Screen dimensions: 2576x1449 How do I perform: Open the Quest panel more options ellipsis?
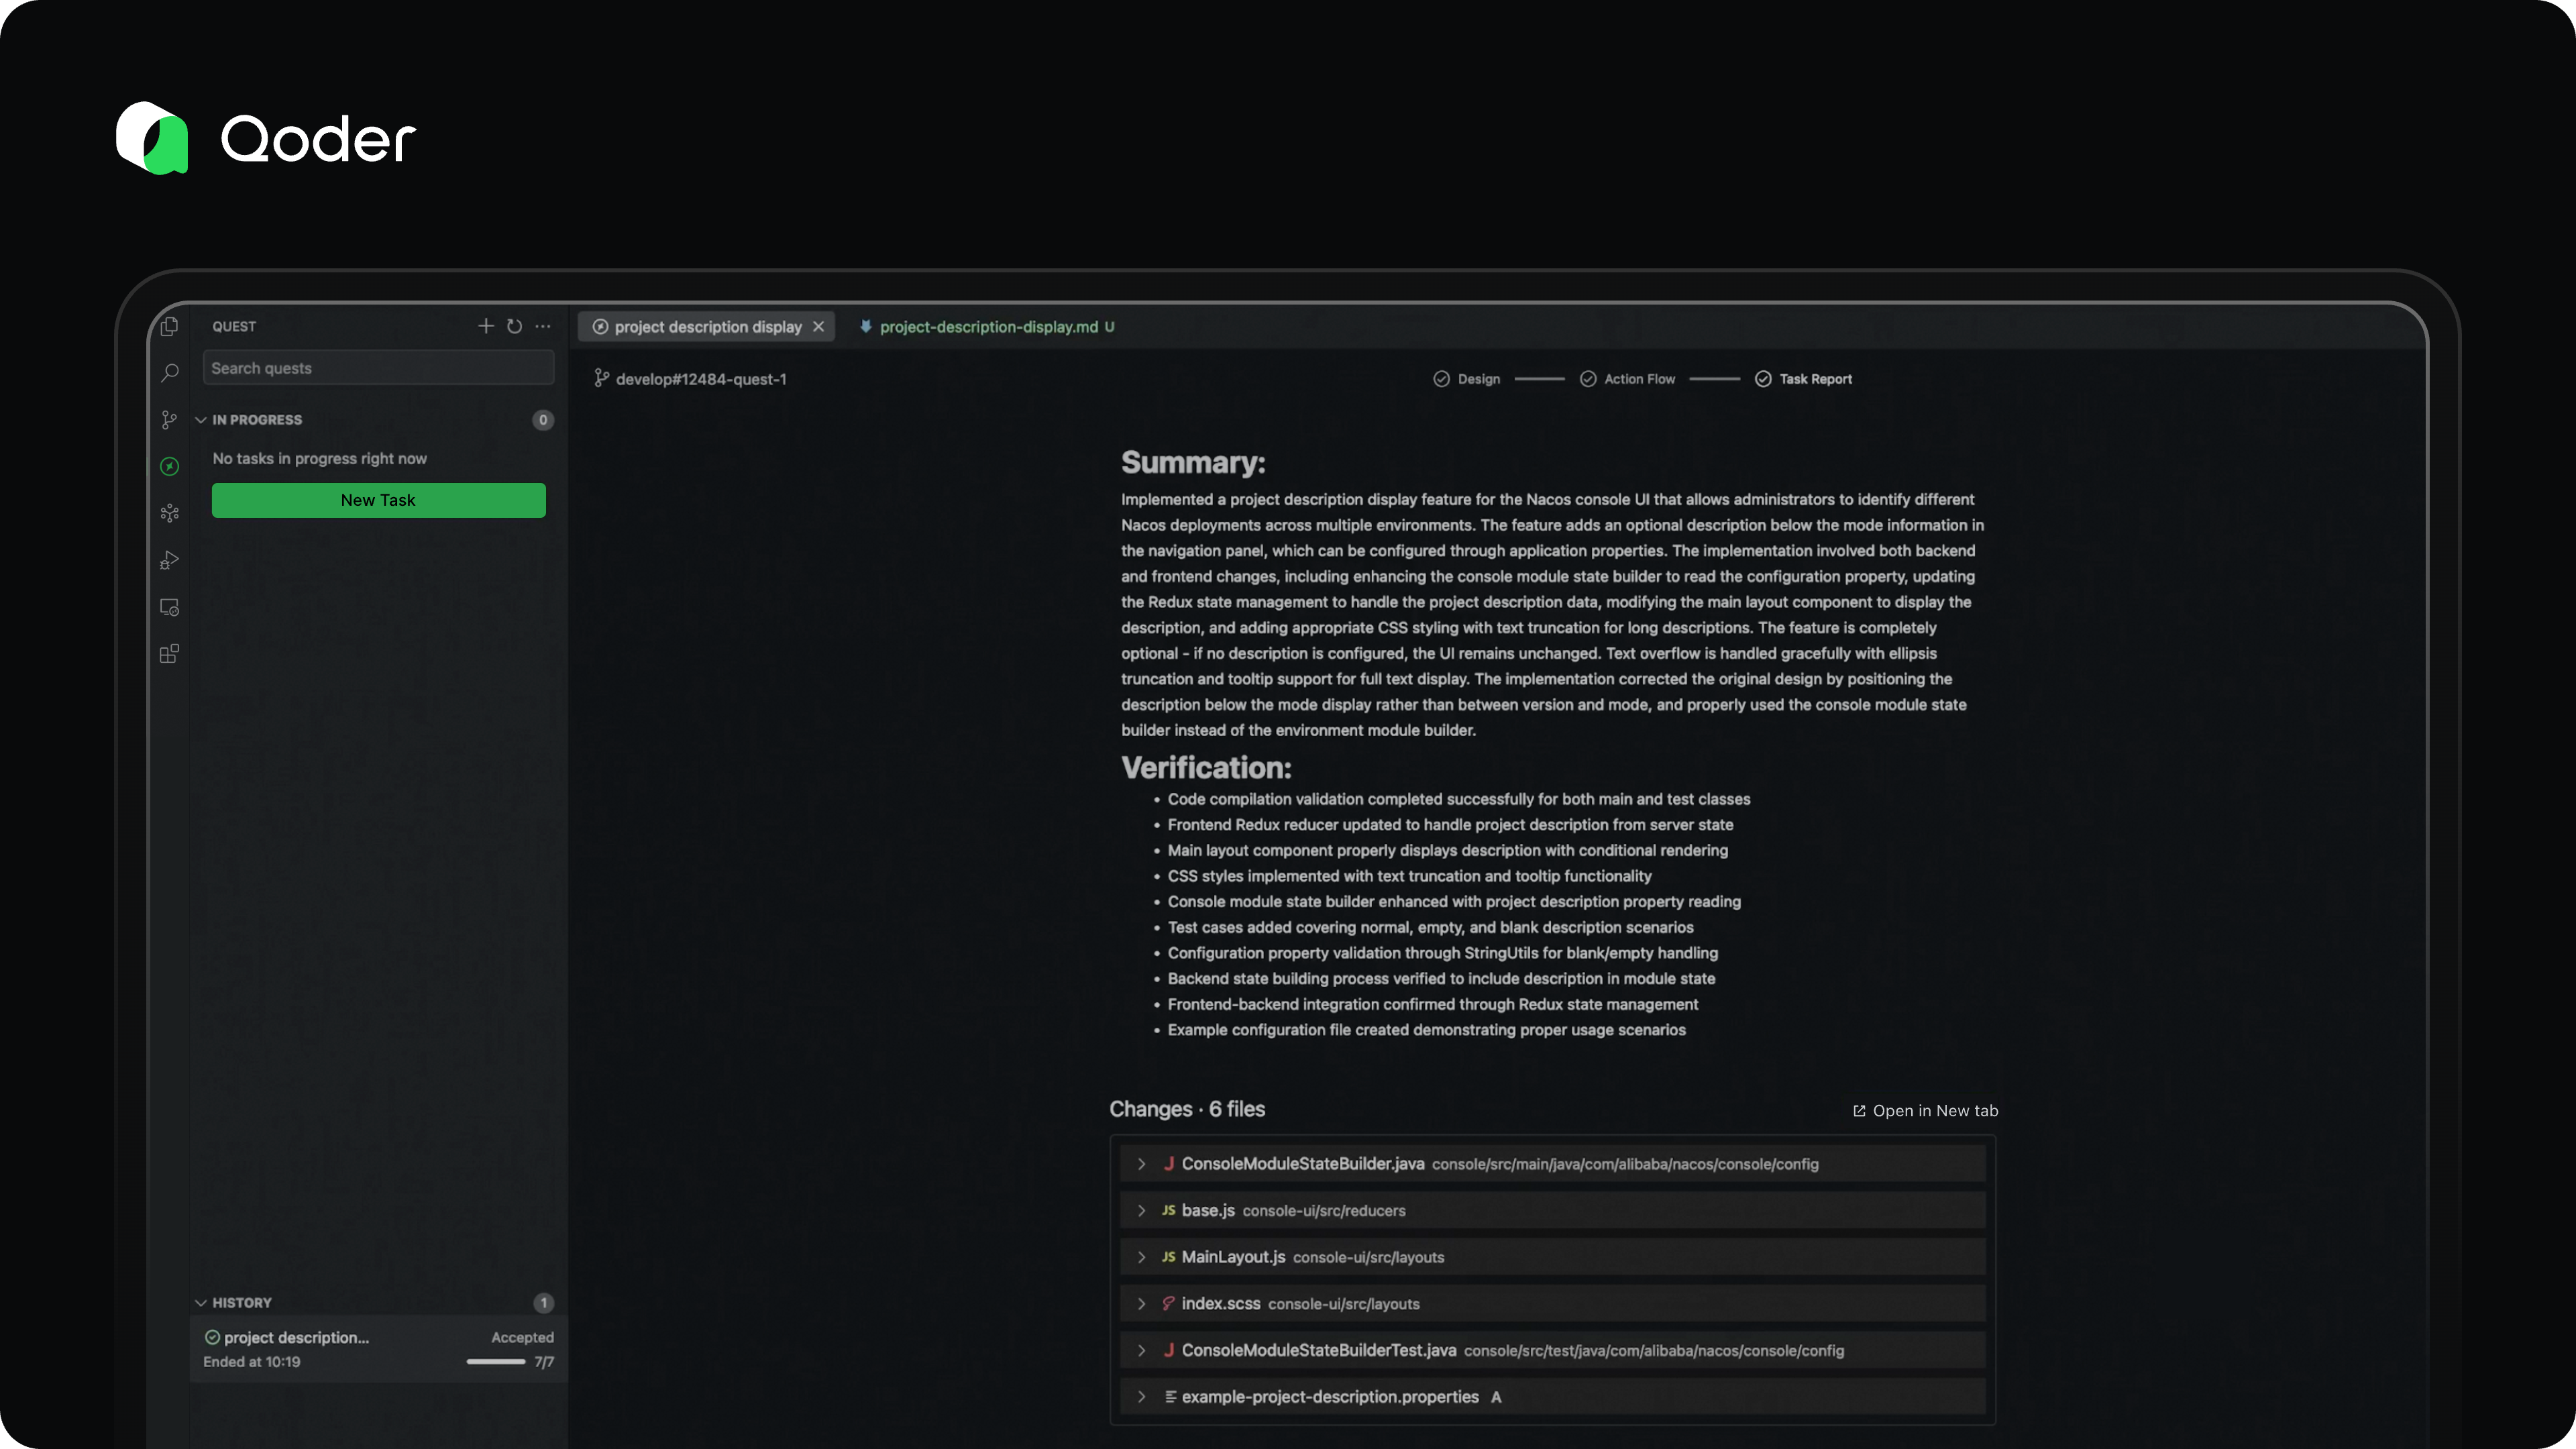point(543,326)
